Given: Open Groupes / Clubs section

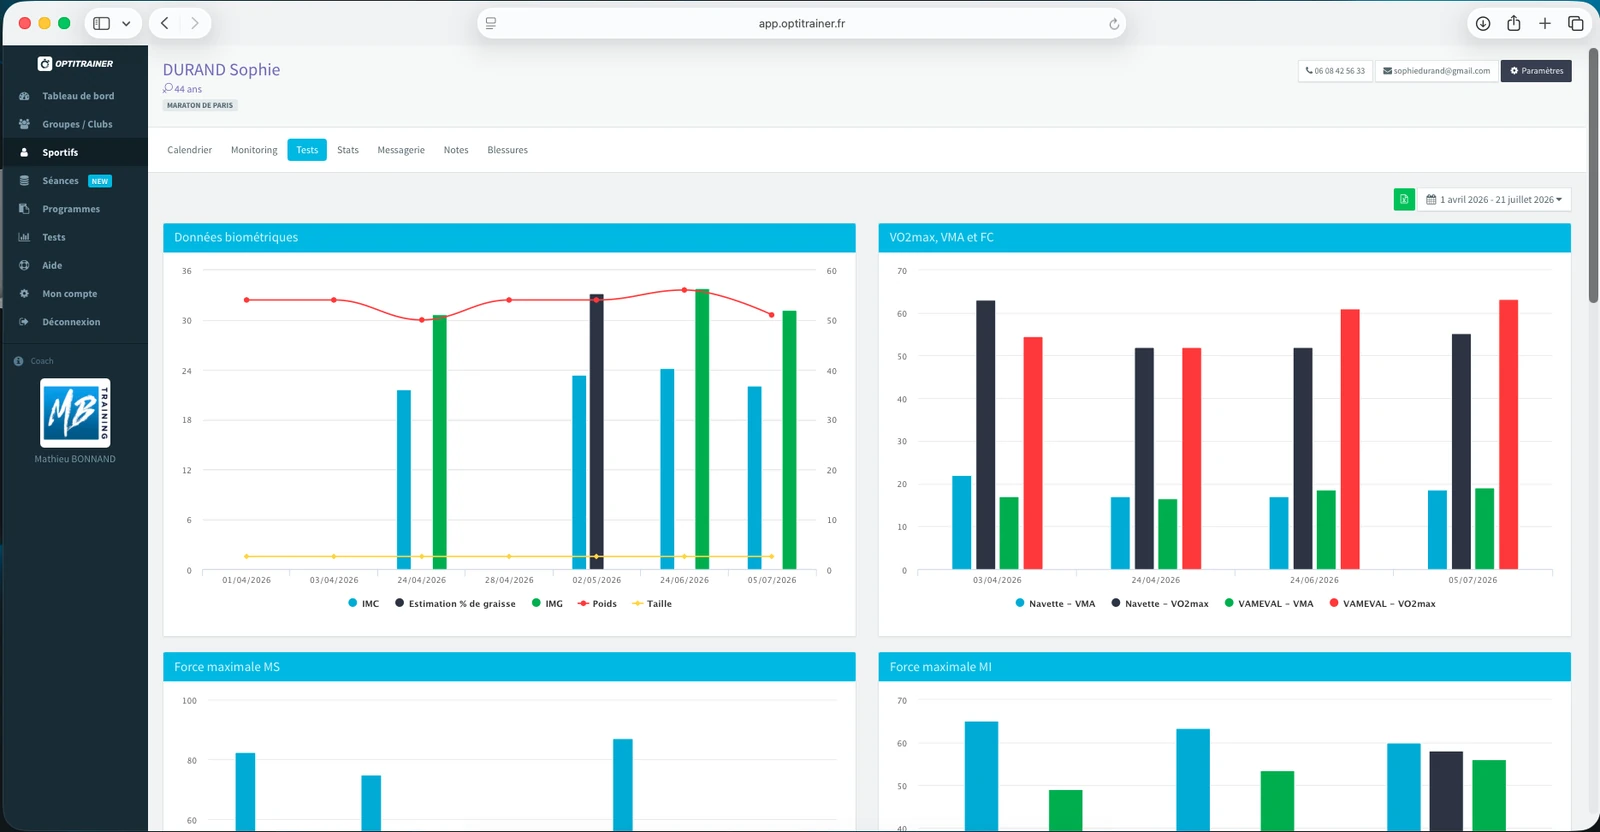Looking at the screenshot, I should [x=77, y=124].
